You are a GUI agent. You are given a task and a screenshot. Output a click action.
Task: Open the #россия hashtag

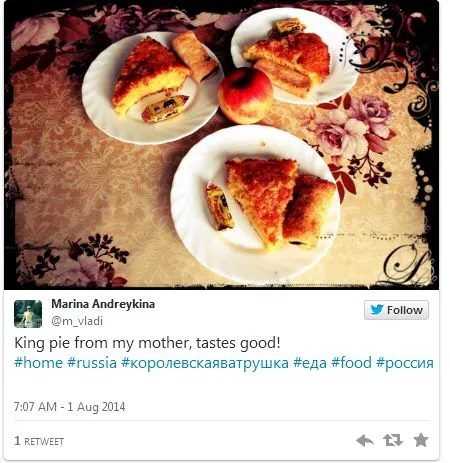(405, 363)
